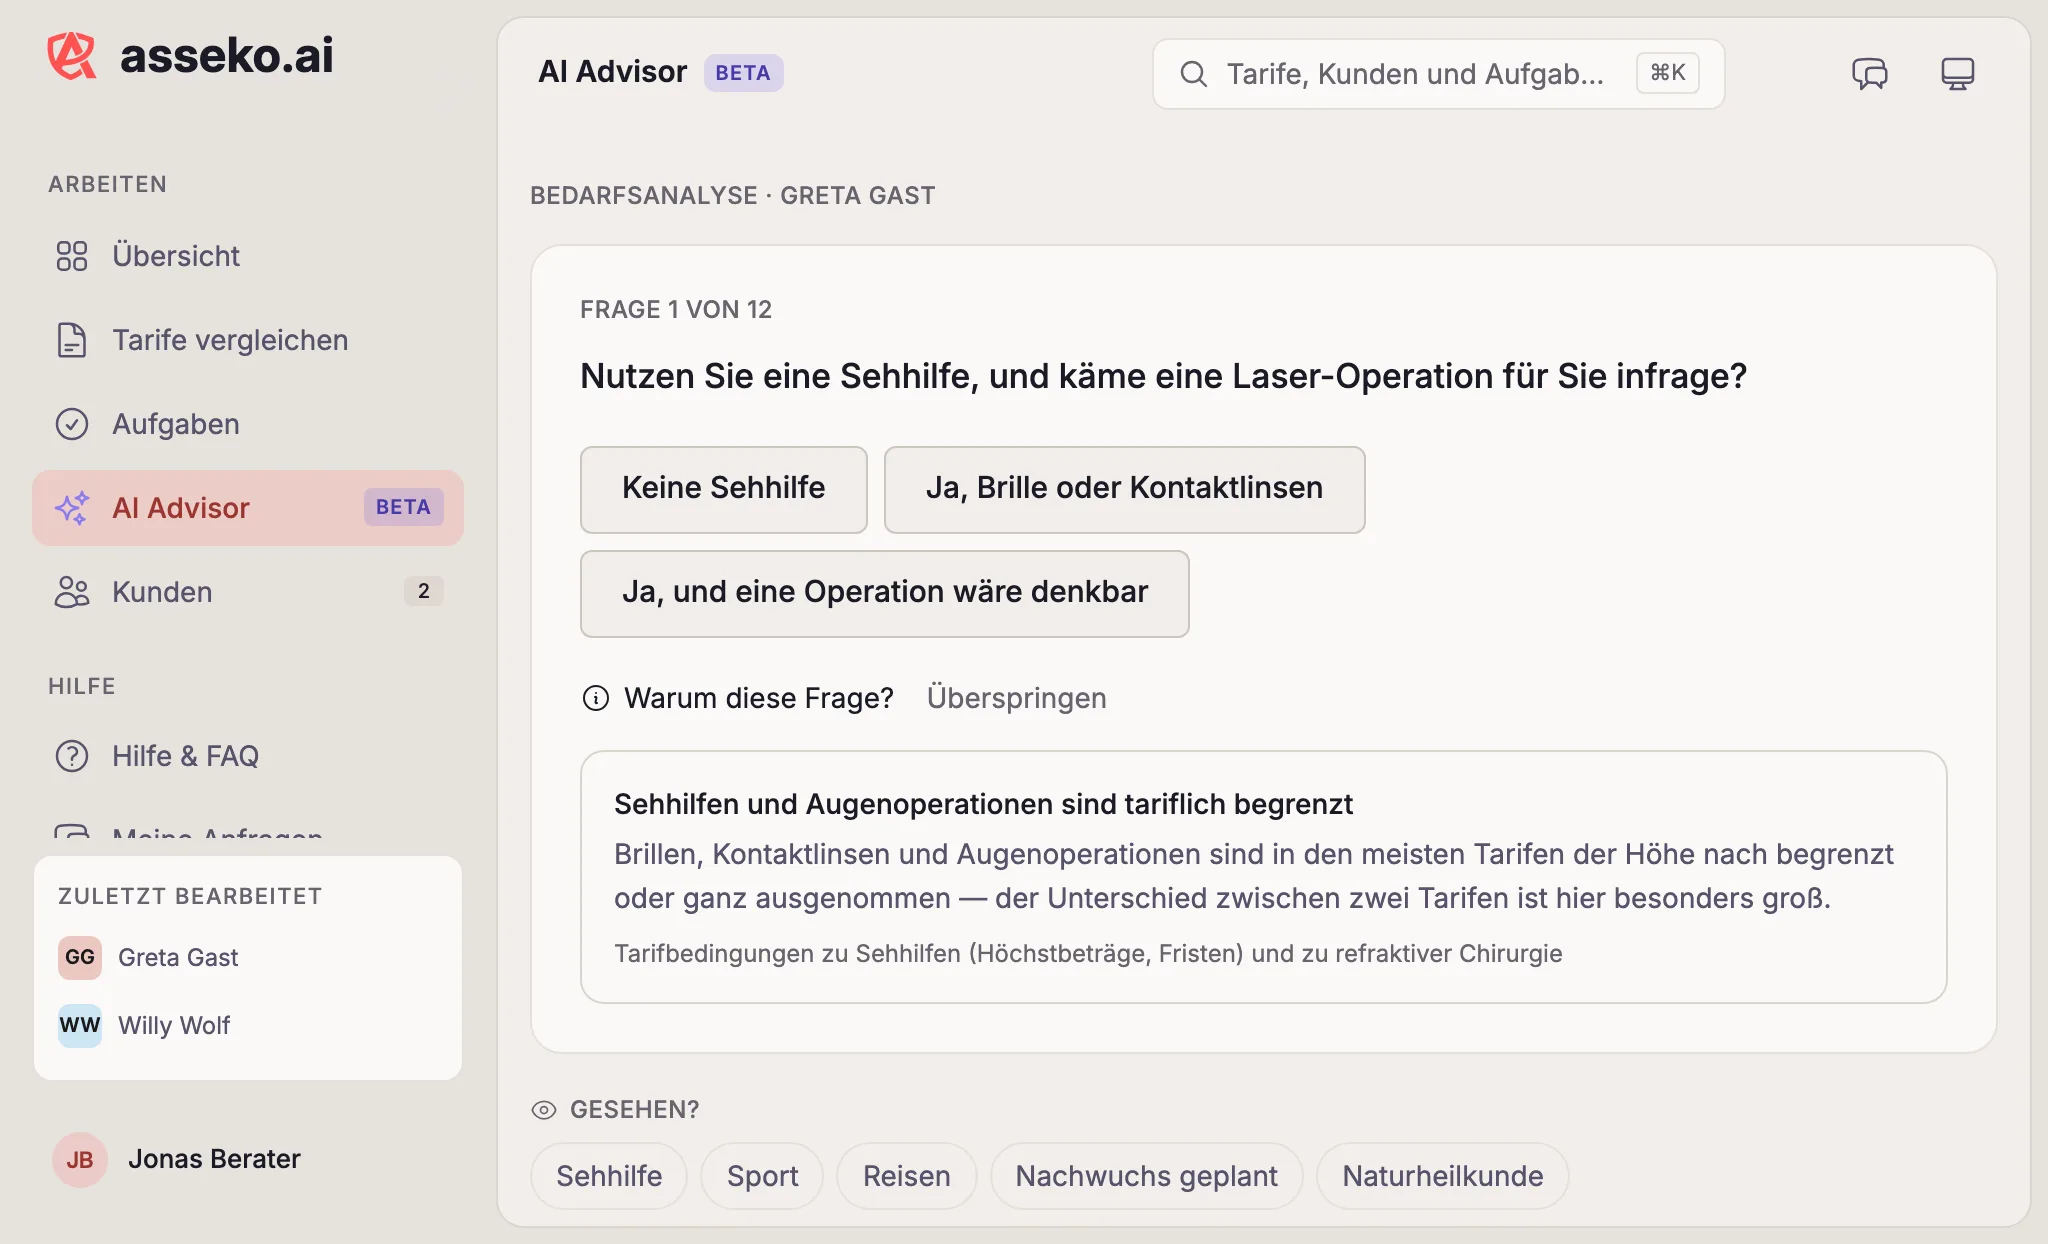
Task: Open the Kunden list
Action: pos(248,592)
